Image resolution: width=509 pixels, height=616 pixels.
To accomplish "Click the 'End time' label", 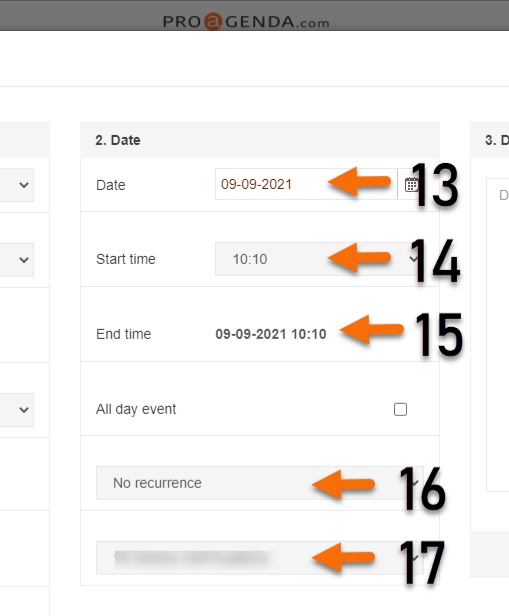I will (124, 334).
